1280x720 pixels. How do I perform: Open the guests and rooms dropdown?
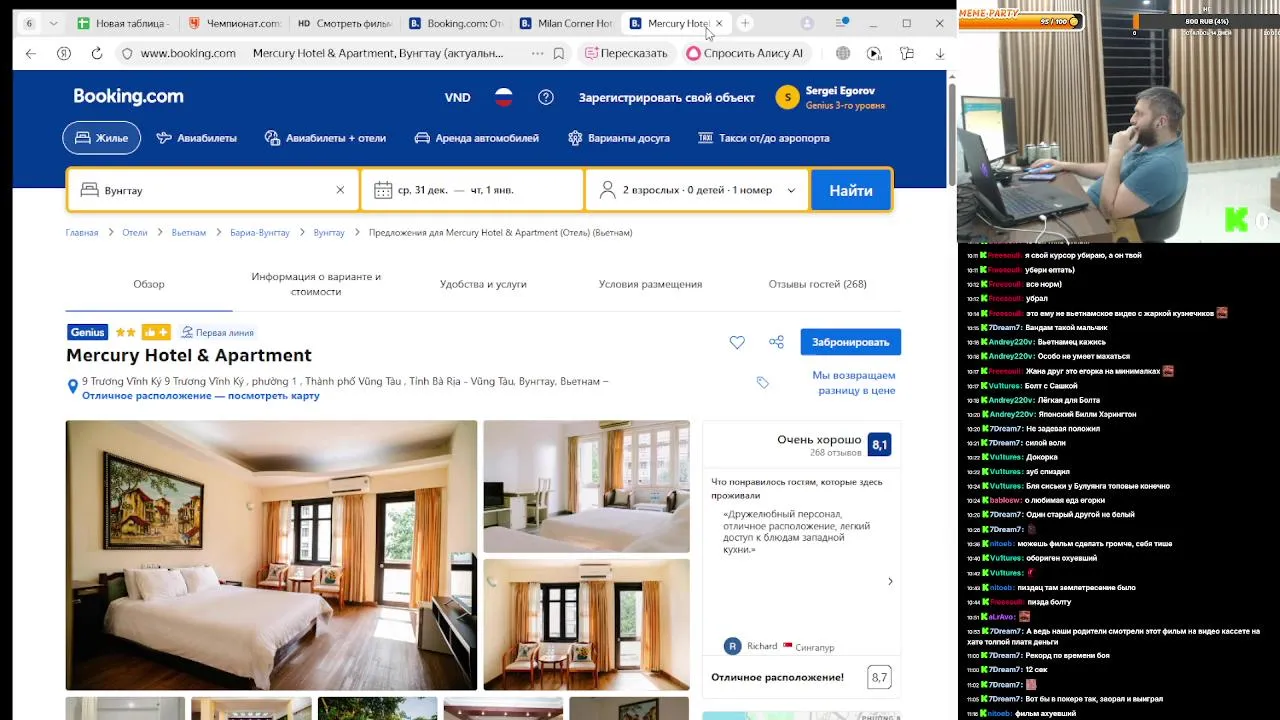[698, 190]
